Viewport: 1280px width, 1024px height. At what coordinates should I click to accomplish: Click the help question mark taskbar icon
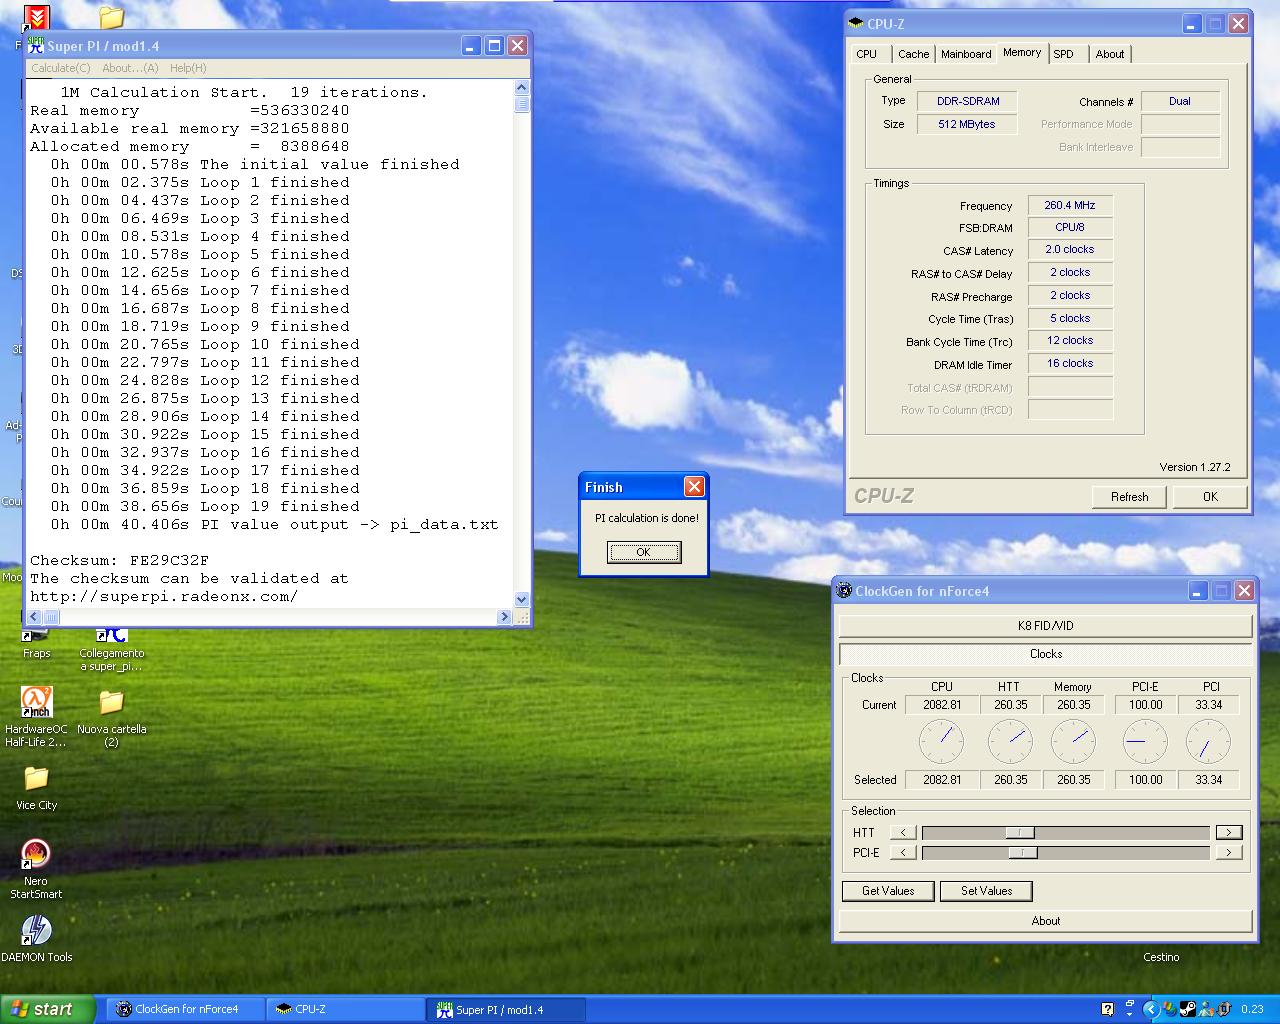[x=1107, y=1009]
